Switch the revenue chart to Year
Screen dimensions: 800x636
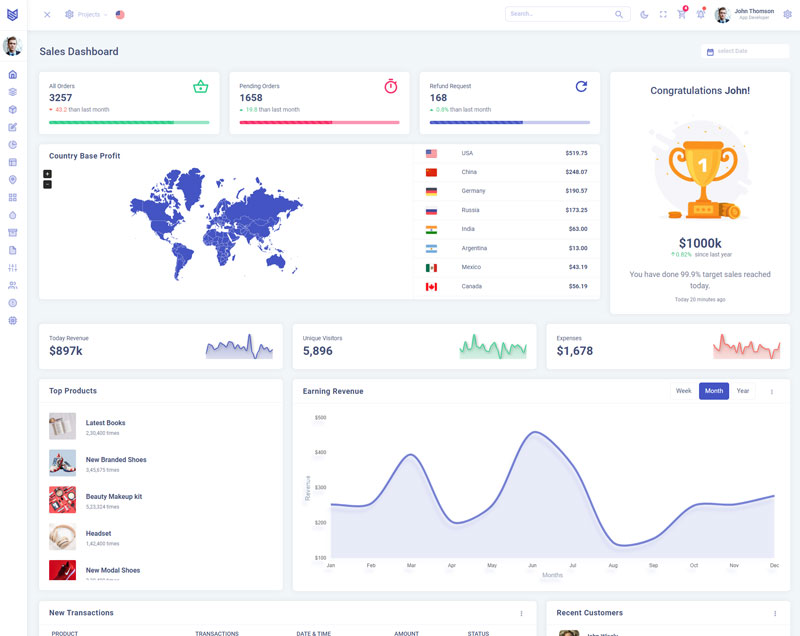(743, 391)
